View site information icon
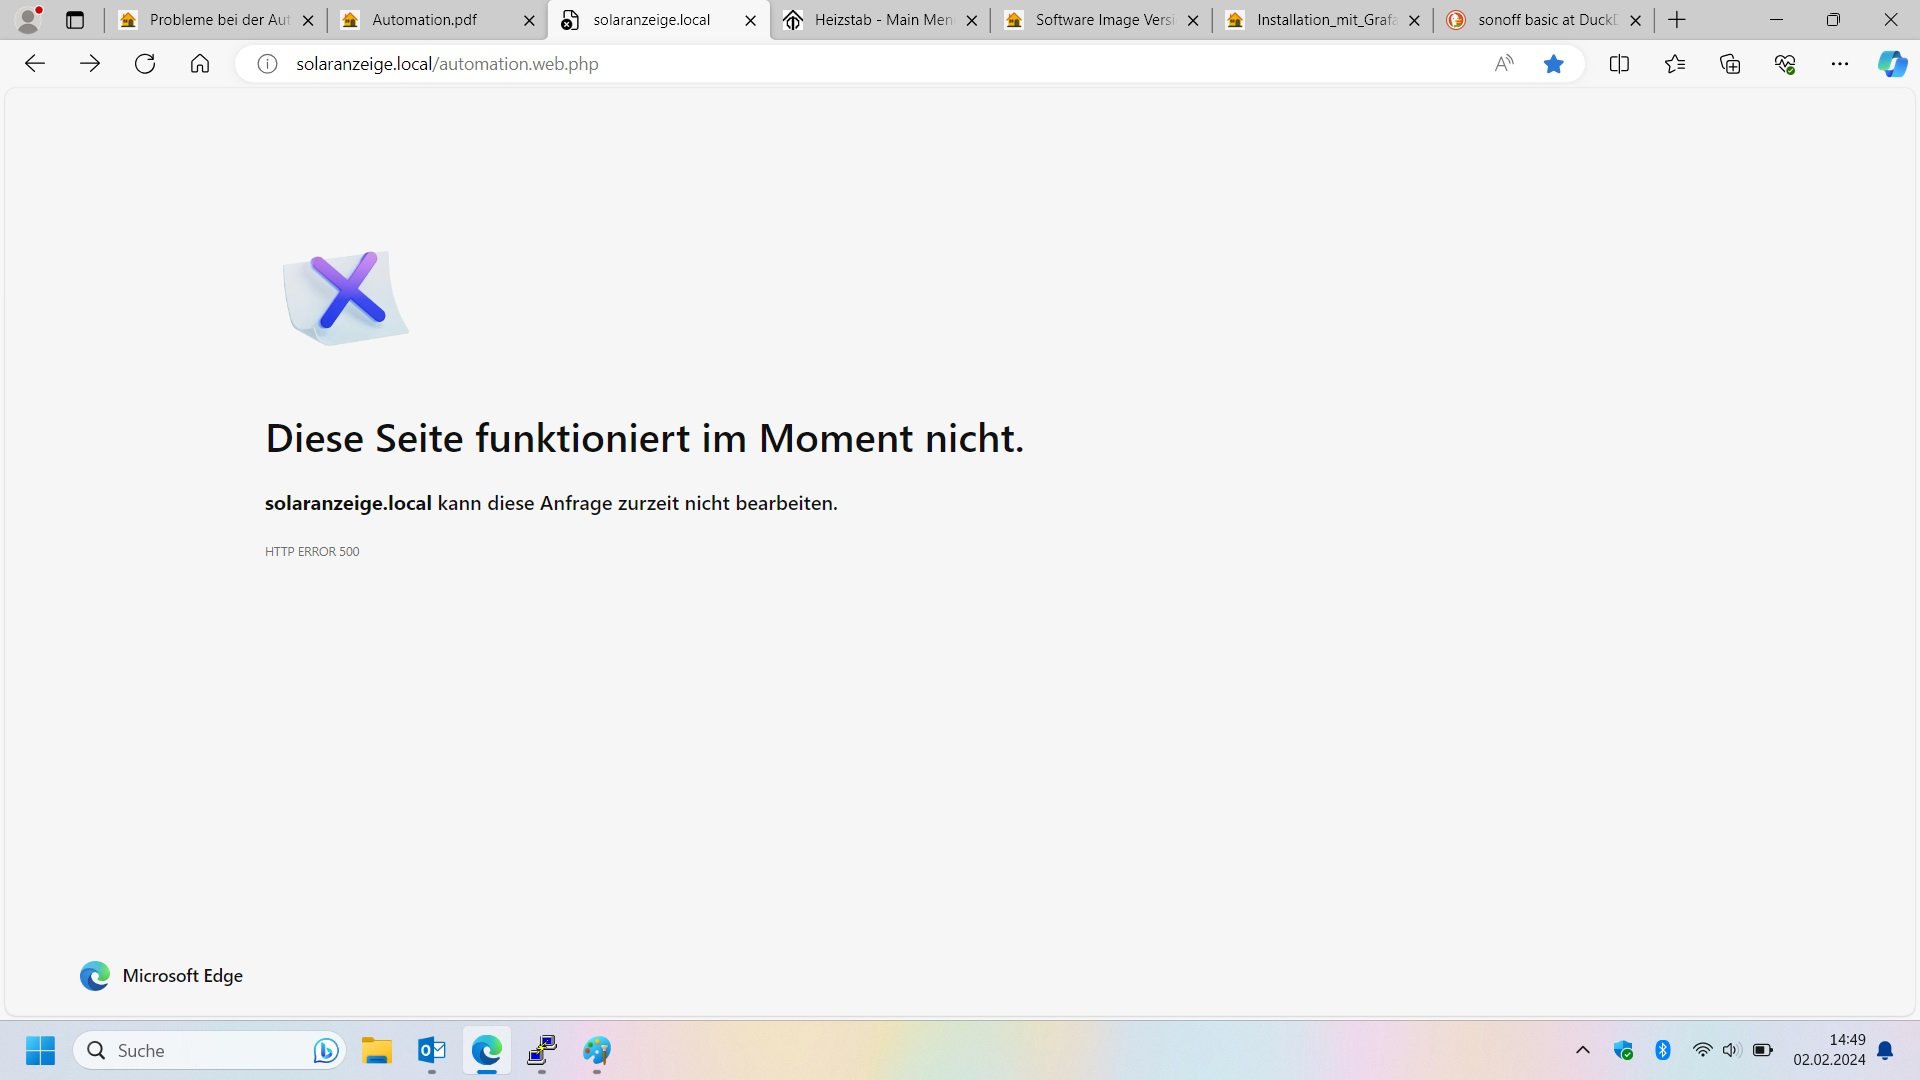The height and width of the screenshot is (1080, 1920). 267,64
